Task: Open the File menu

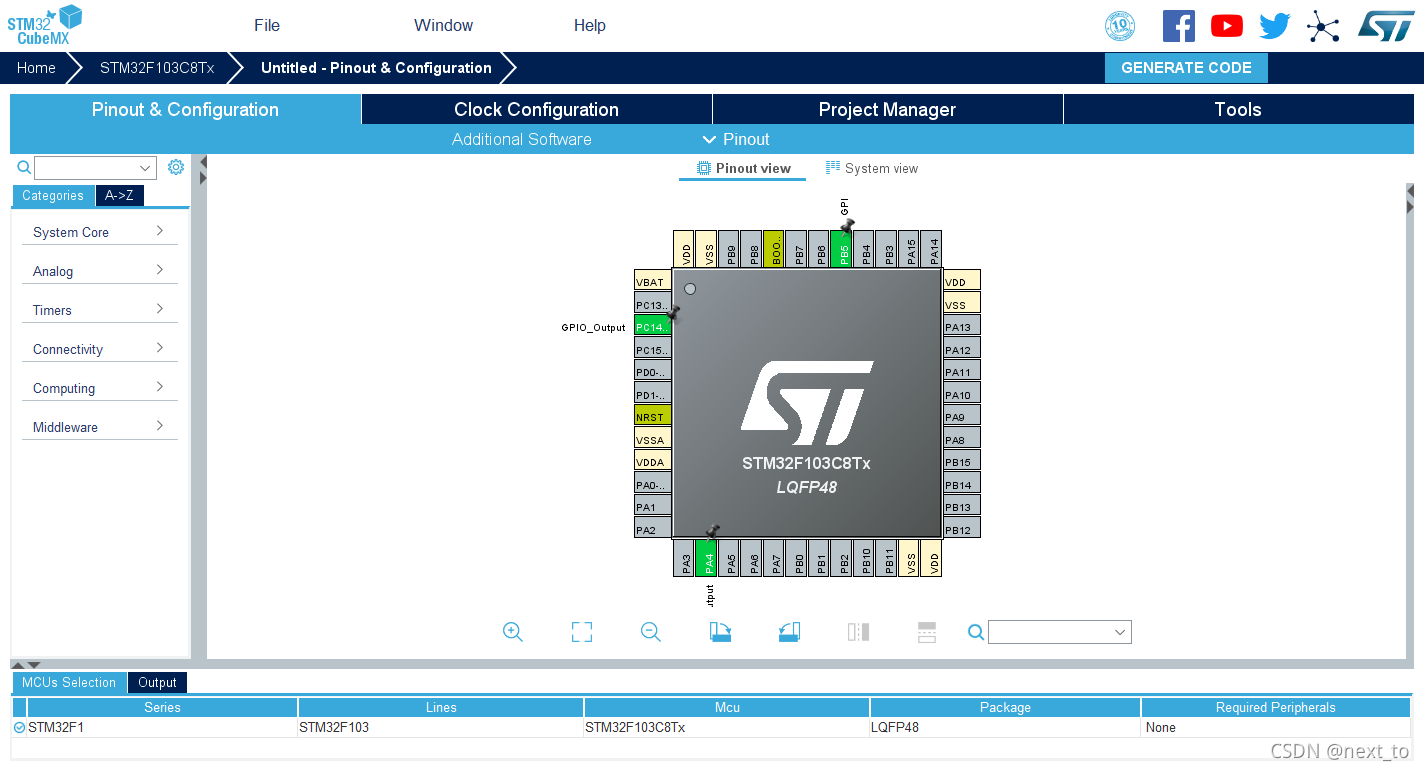Action: pos(267,25)
